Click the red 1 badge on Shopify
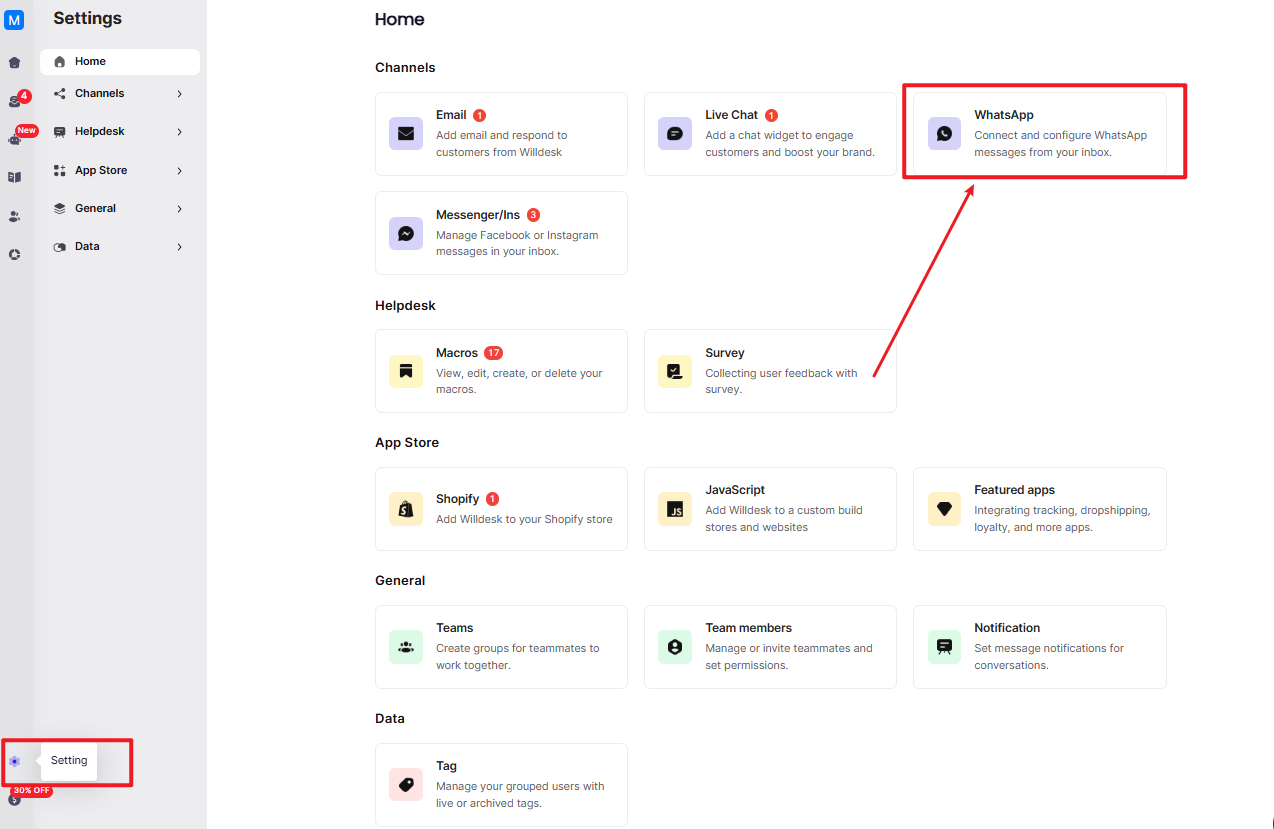1274x829 pixels. [492, 499]
